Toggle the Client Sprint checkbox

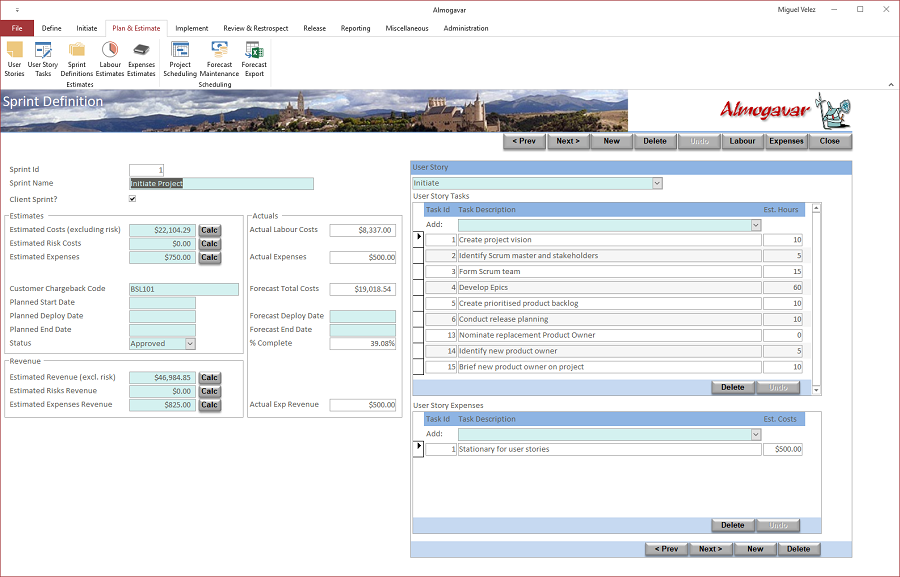tap(133, 199)
